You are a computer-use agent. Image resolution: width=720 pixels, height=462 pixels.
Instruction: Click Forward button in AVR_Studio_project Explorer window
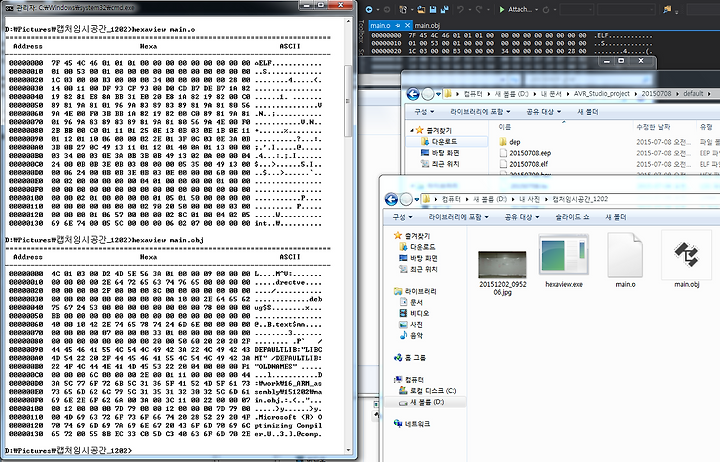click(x=428, y=94)
